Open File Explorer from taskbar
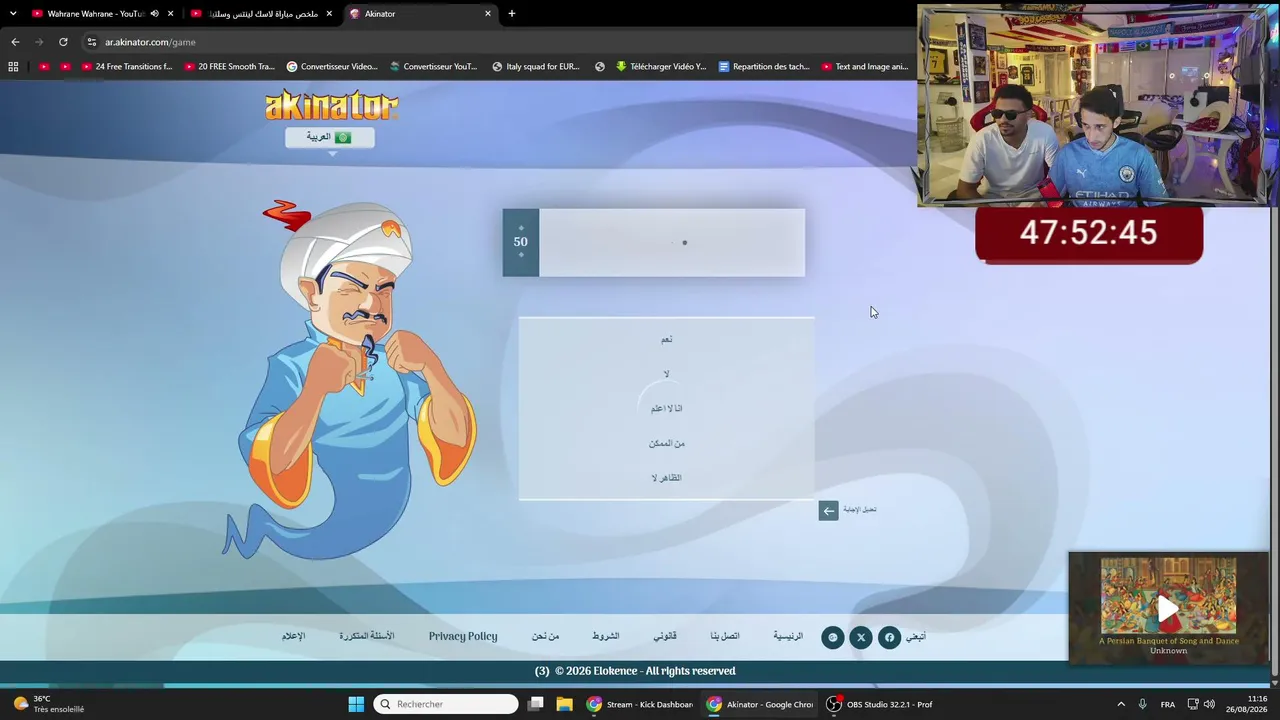Image resolution: width=1280 pixels, height=720 pixels. coord(564,704)
